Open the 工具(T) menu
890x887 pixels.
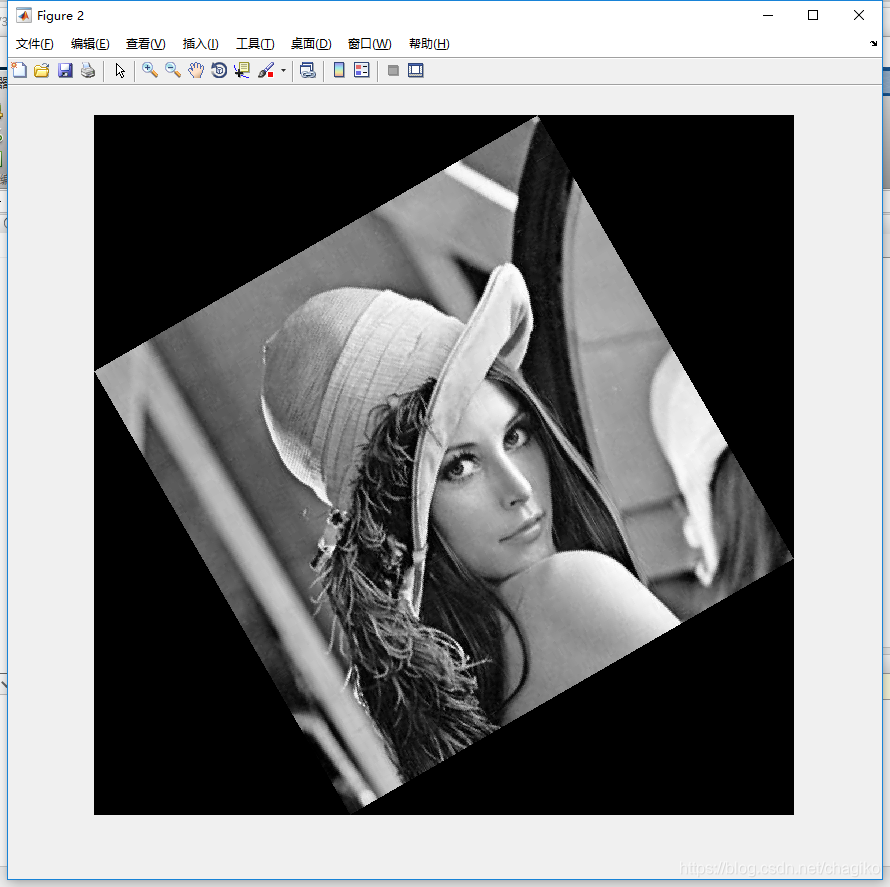click(x=255, y=44)
